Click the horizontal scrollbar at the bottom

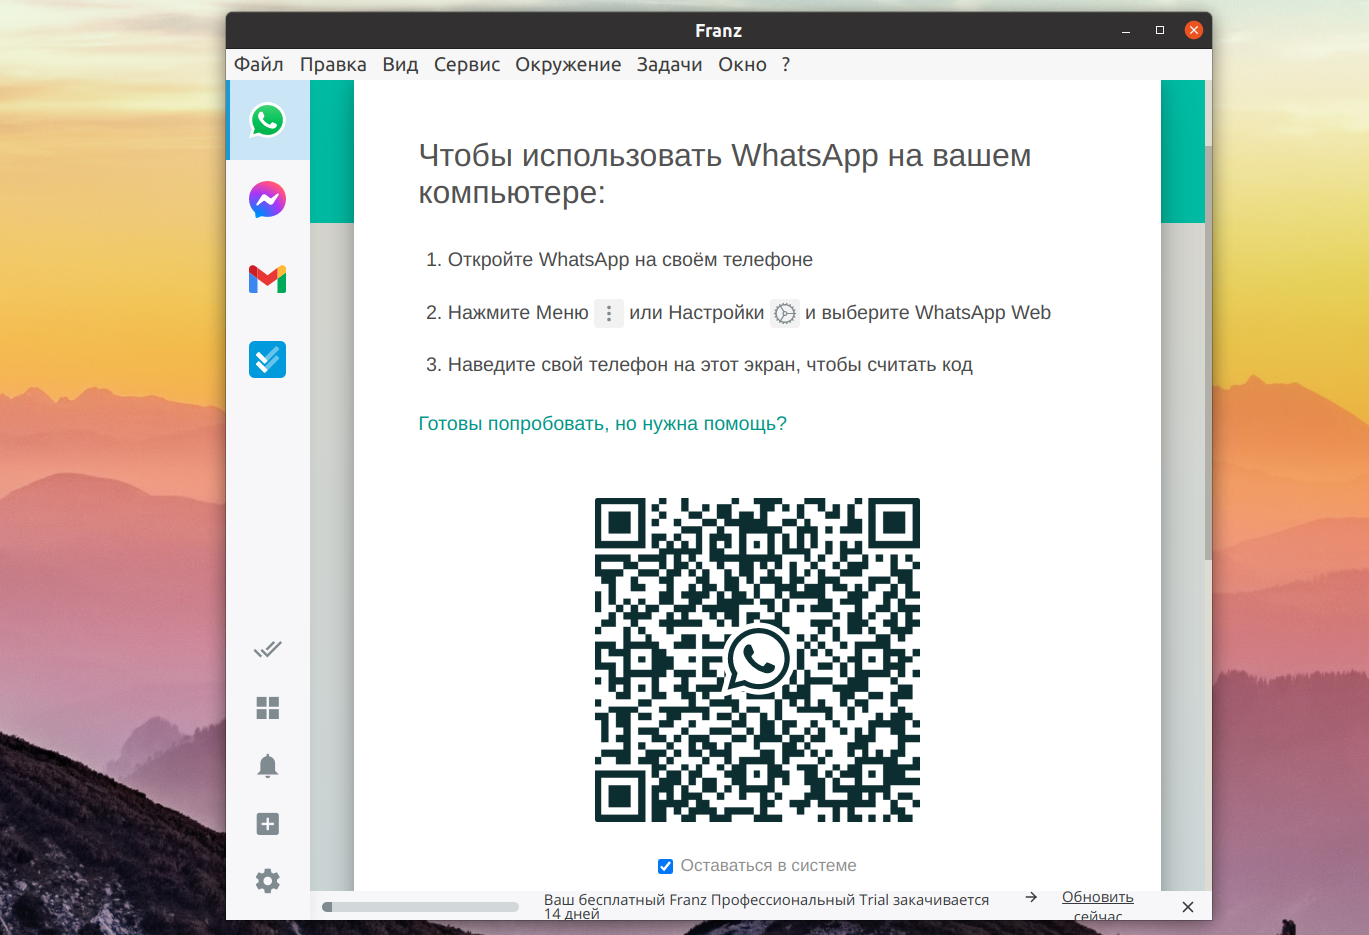(420, 907)
